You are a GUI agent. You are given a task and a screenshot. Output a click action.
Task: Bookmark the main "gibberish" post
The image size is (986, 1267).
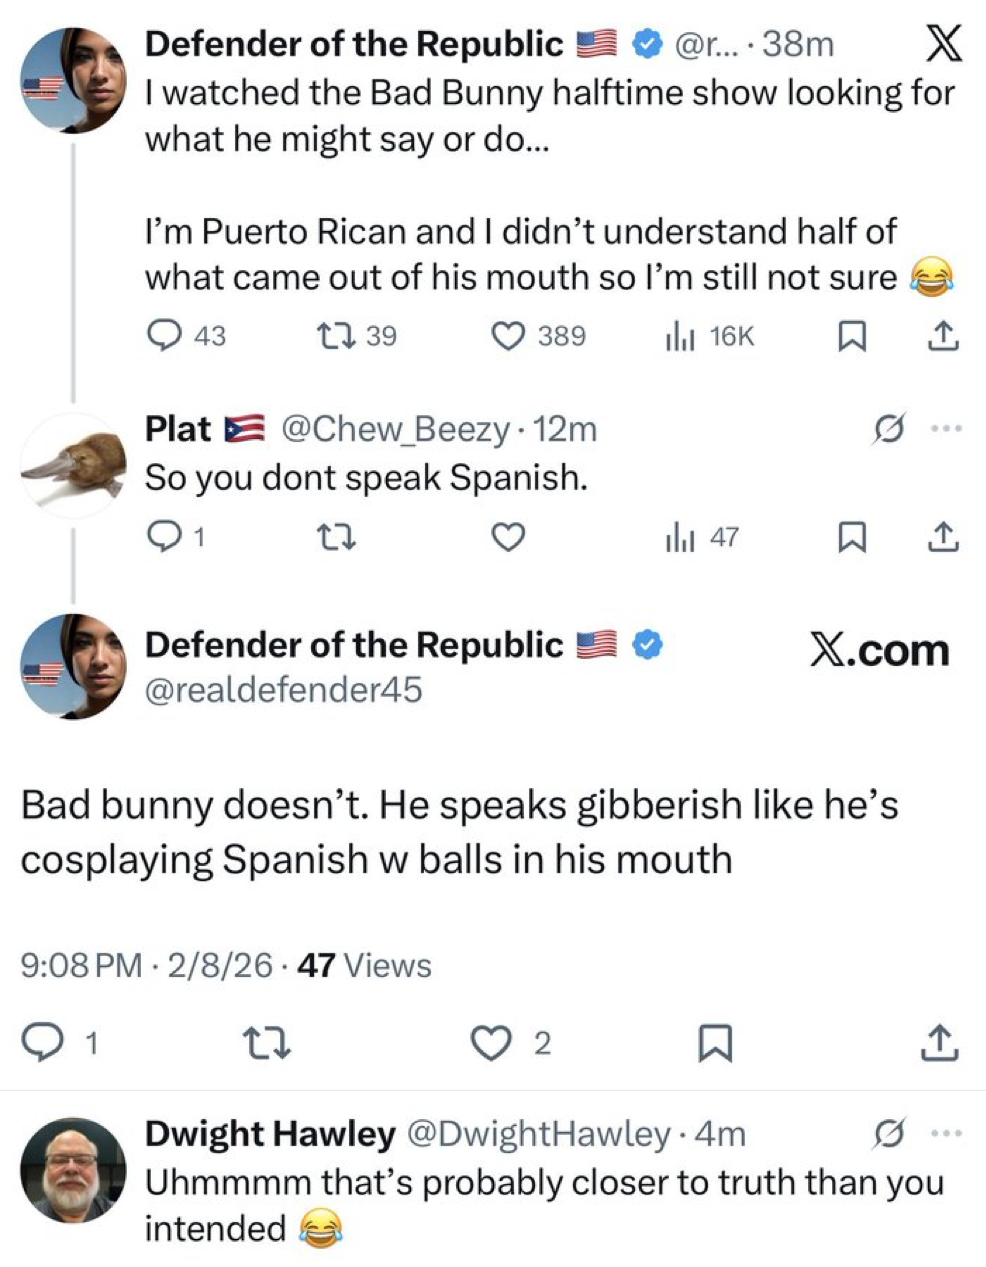715,1044
